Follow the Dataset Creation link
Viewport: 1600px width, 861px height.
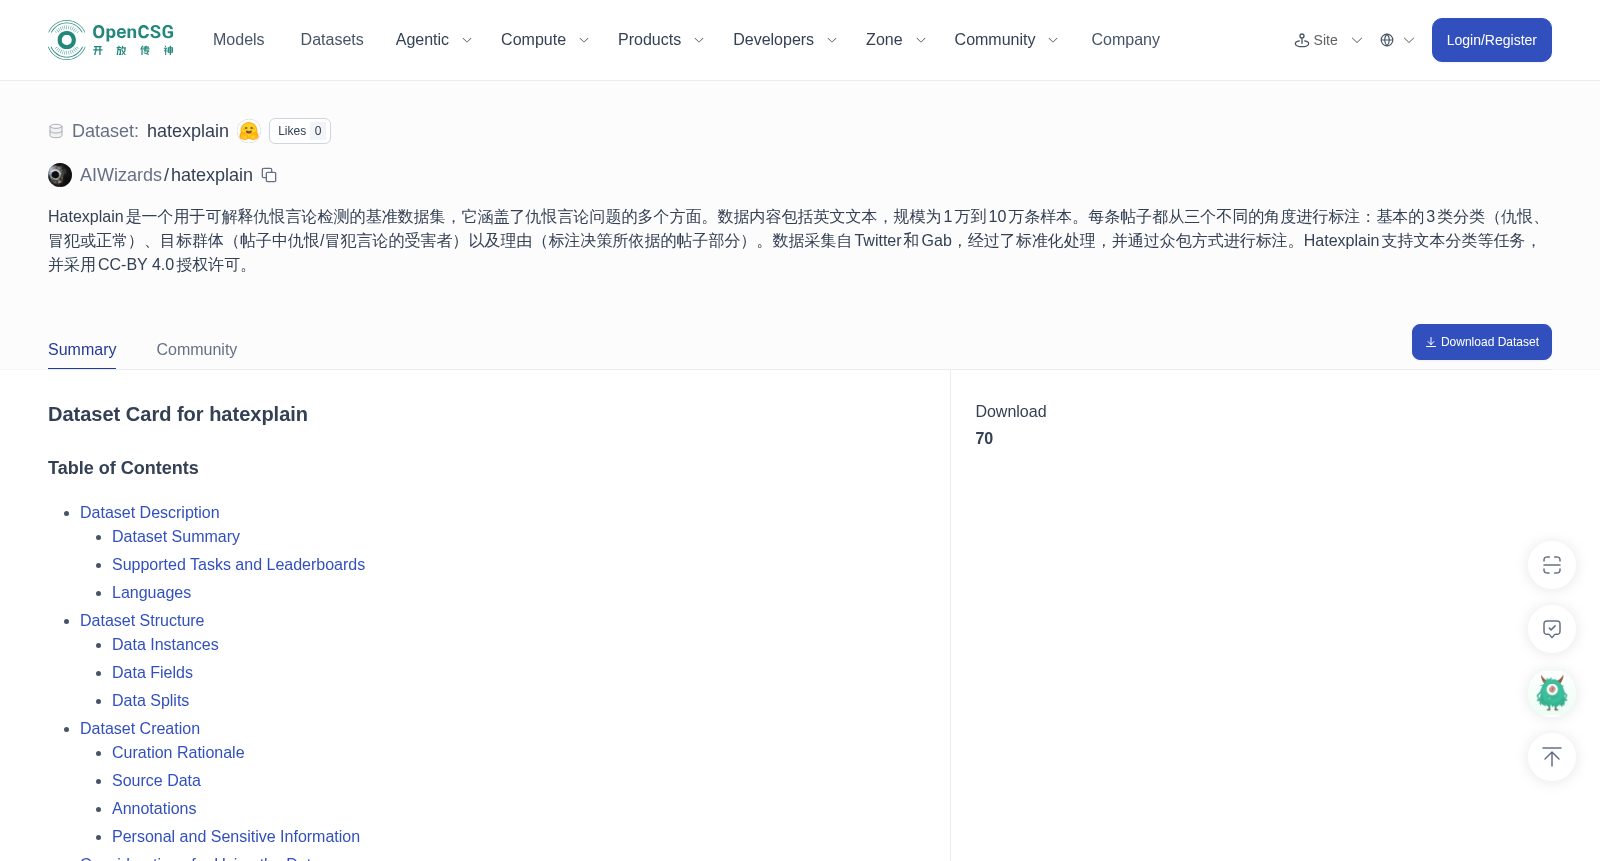(140, 728)
